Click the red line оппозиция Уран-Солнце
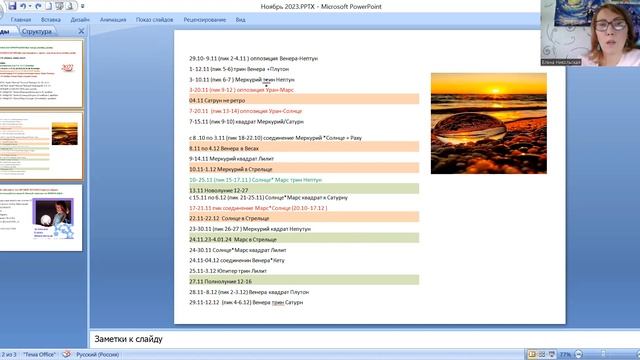640x360 pixels. [x=245, y=111]
